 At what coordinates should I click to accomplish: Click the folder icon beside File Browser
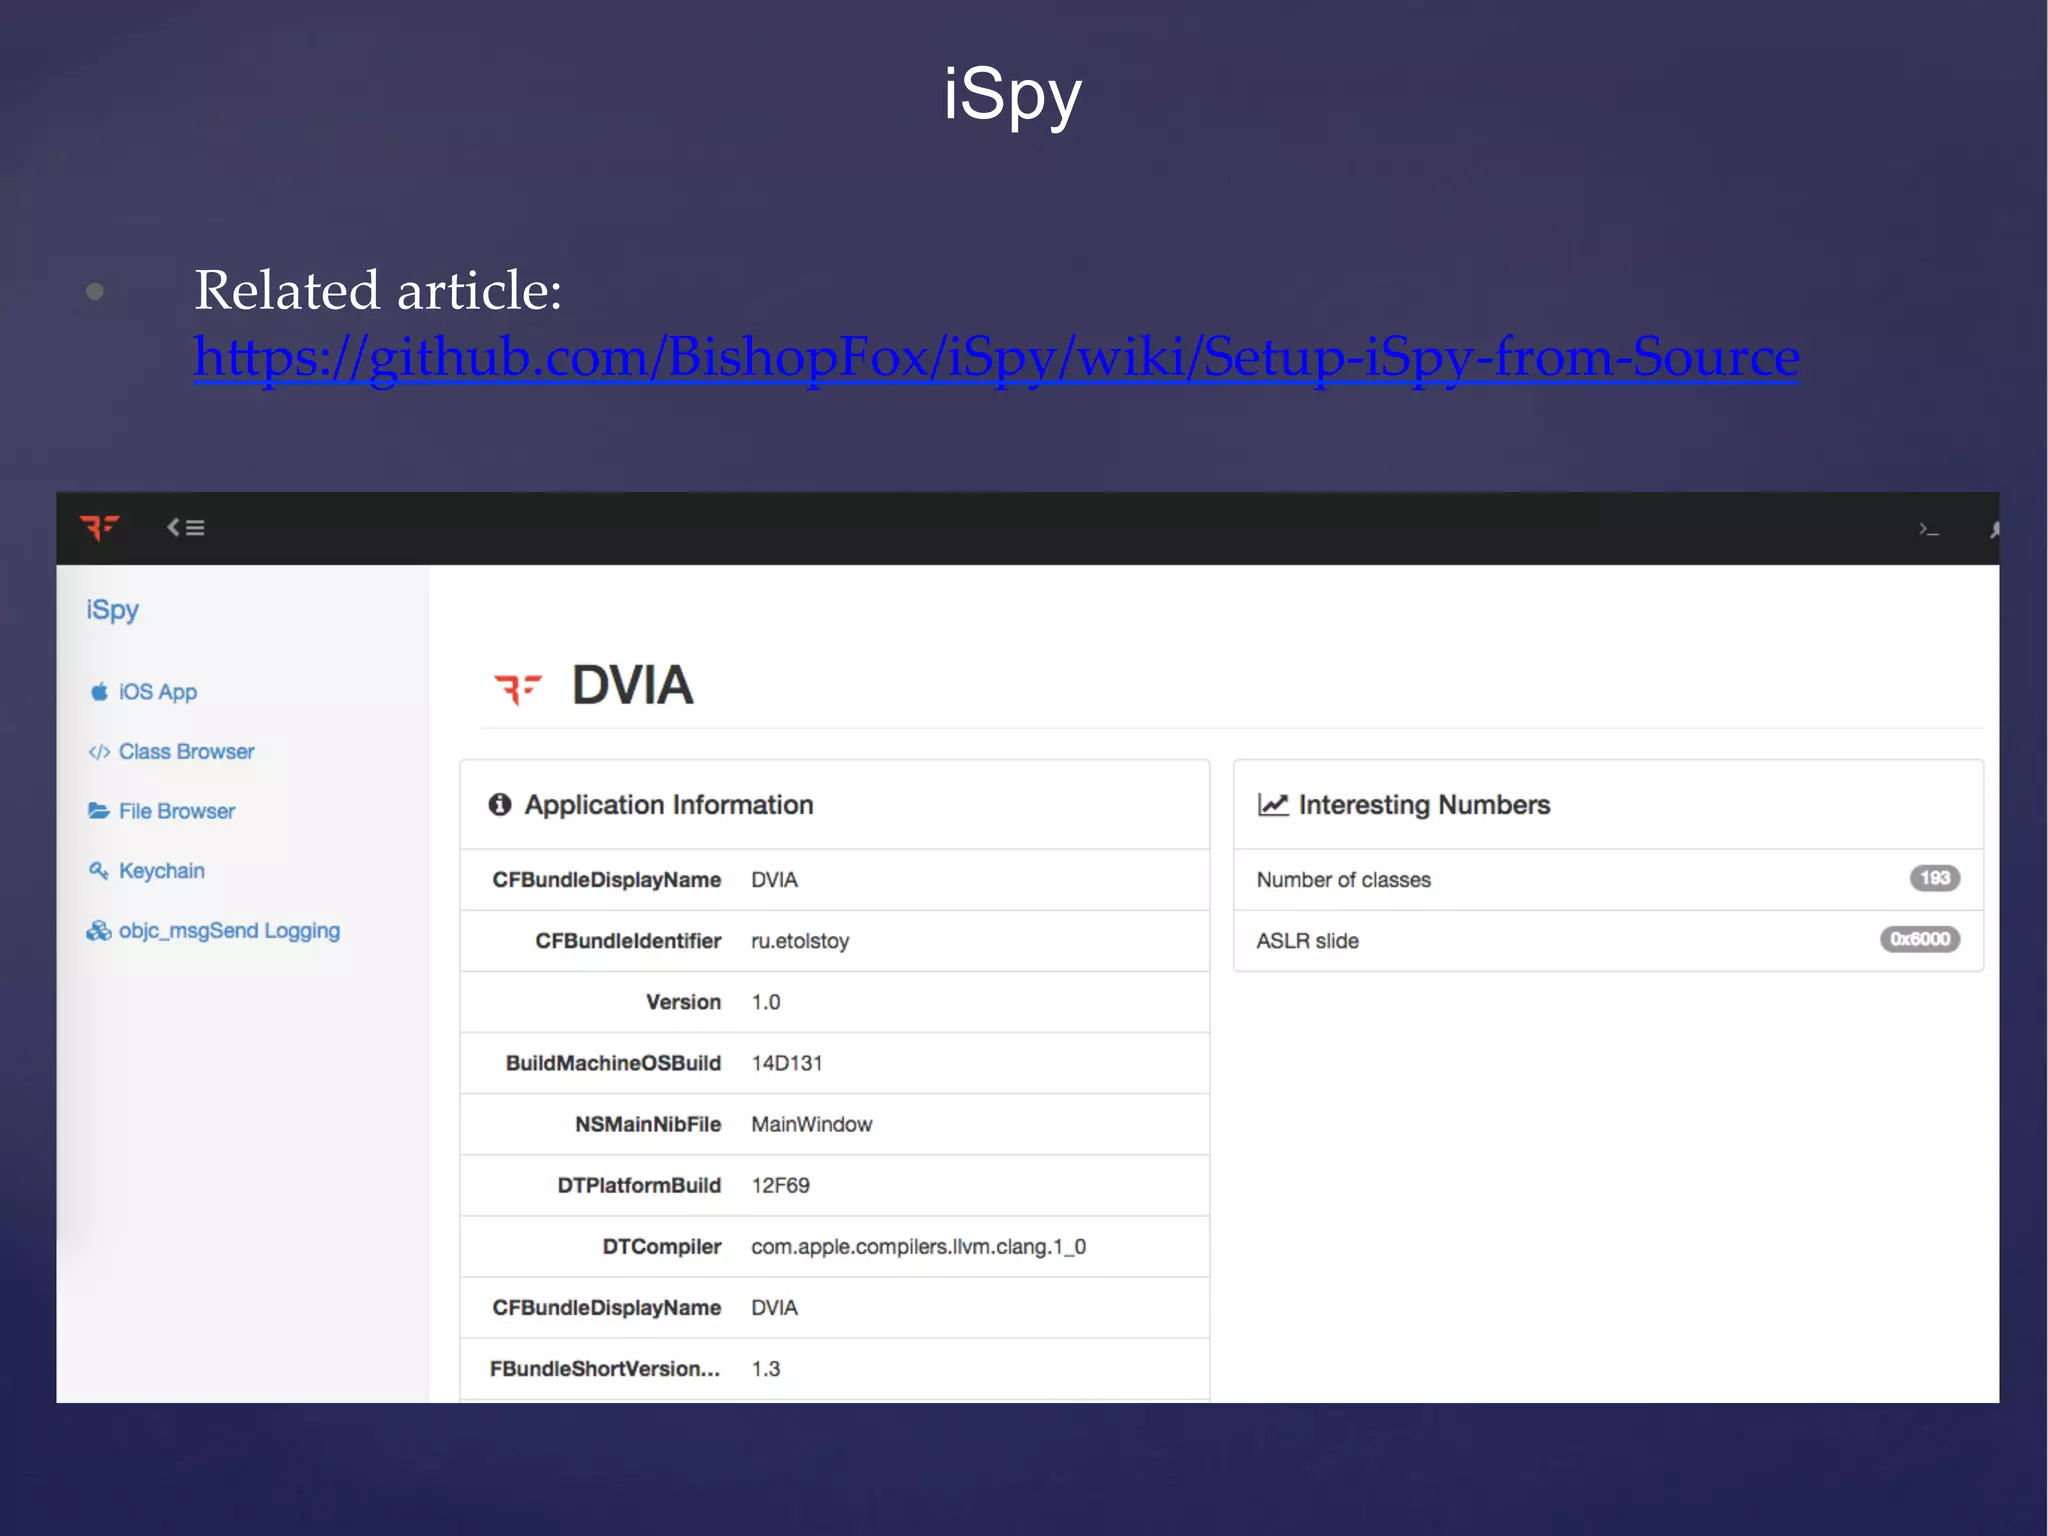99,811
